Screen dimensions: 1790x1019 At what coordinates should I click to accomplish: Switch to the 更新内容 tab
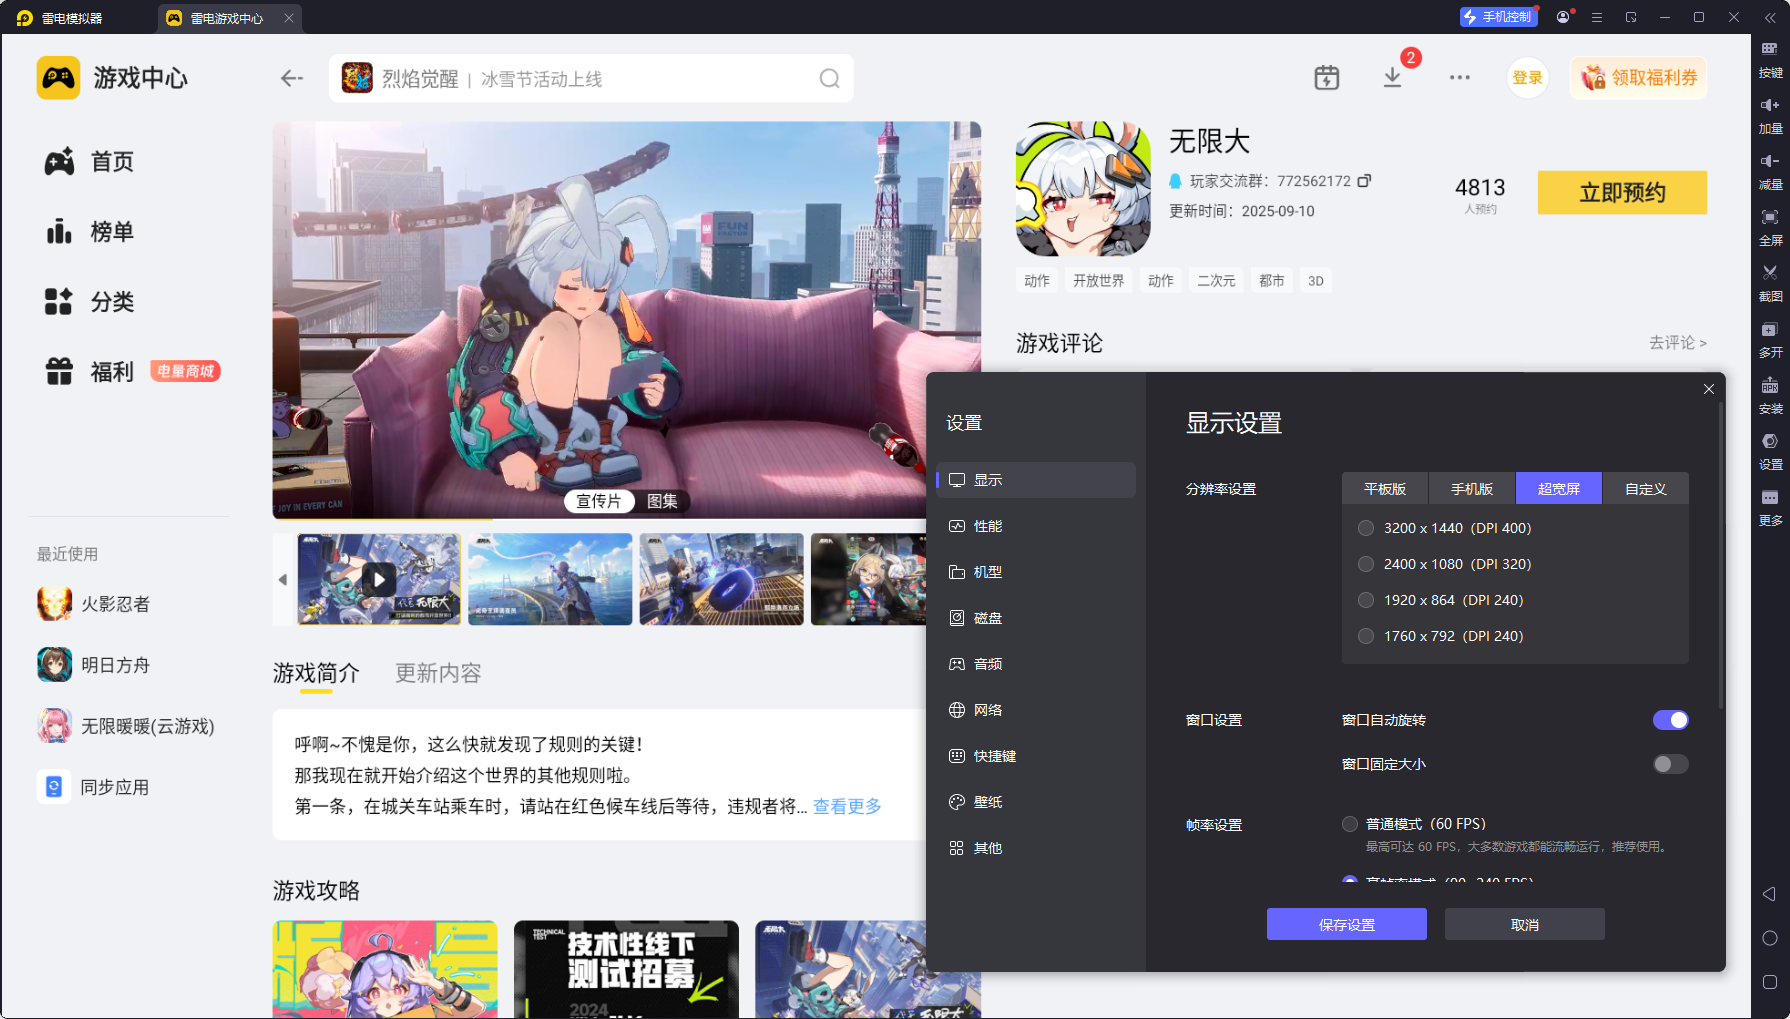tap(437, 672)
